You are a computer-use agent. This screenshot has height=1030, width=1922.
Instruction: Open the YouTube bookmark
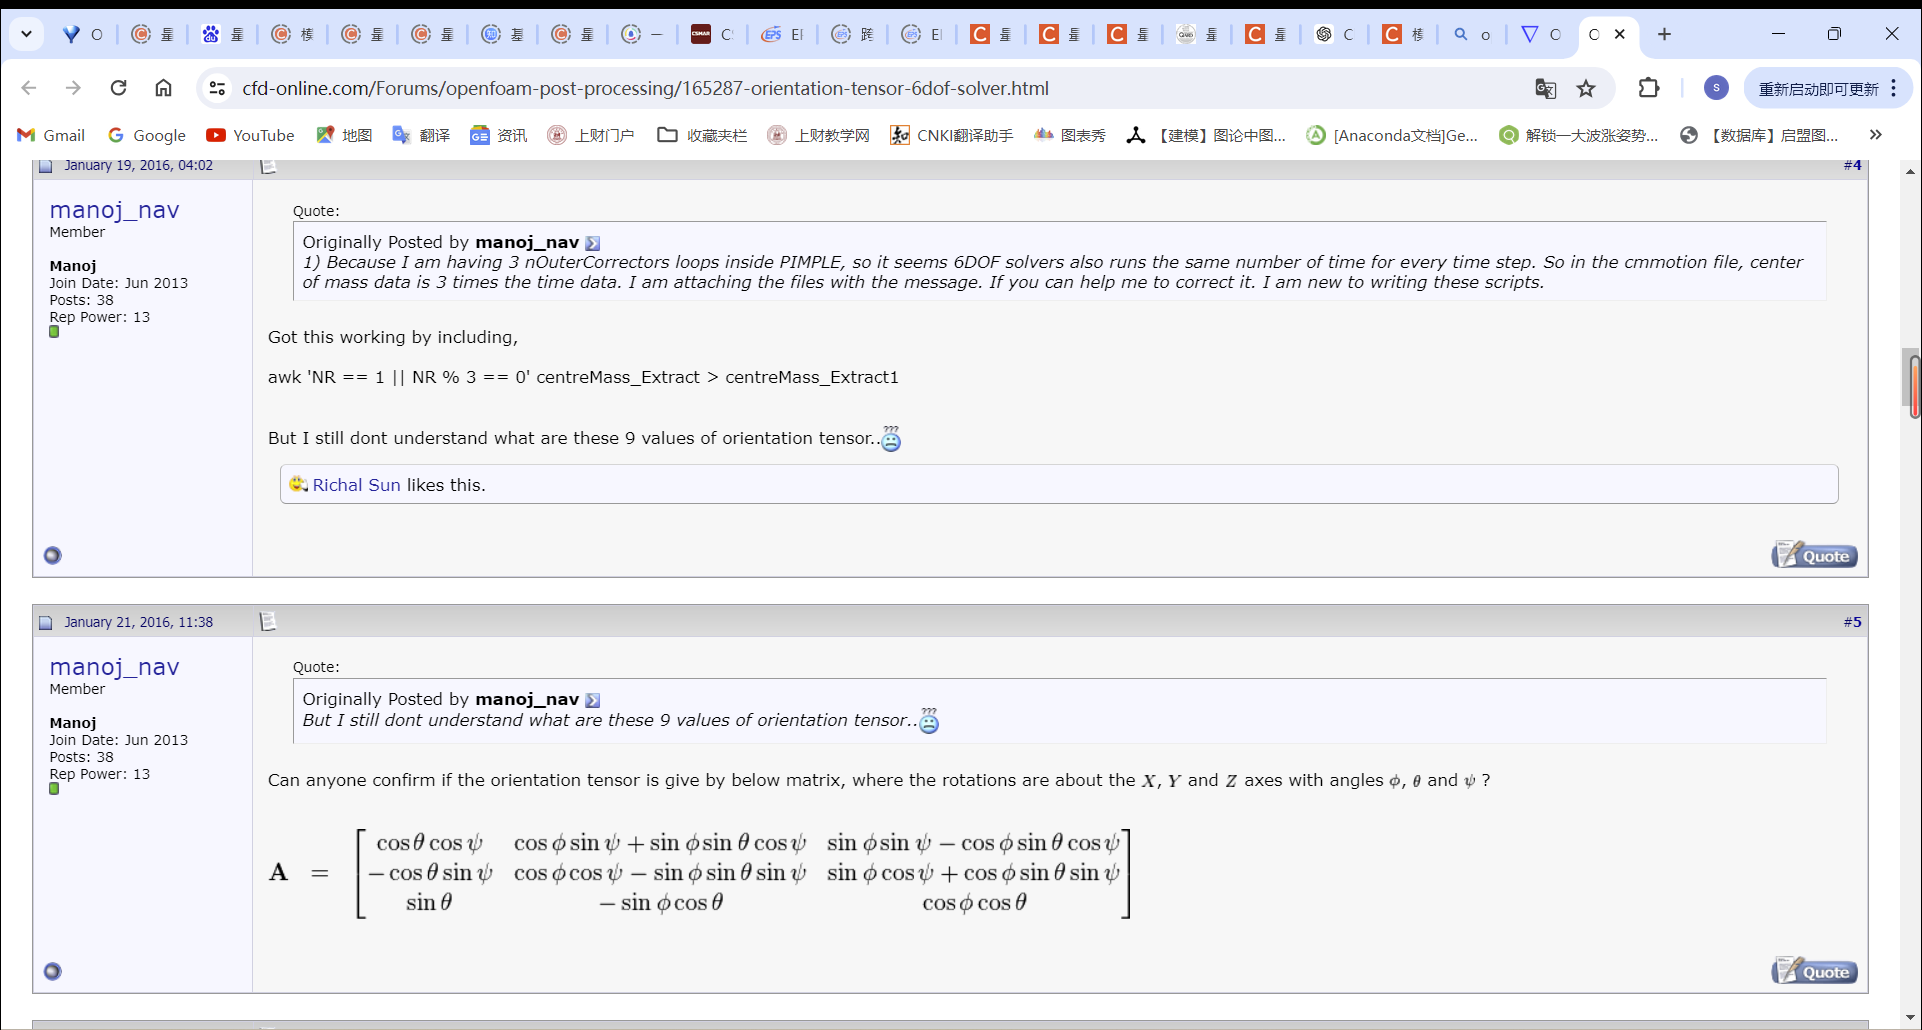[250, 135]
